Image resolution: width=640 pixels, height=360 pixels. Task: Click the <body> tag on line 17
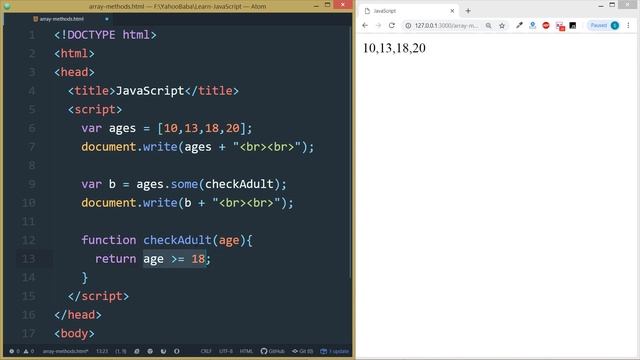coord(74,333)
